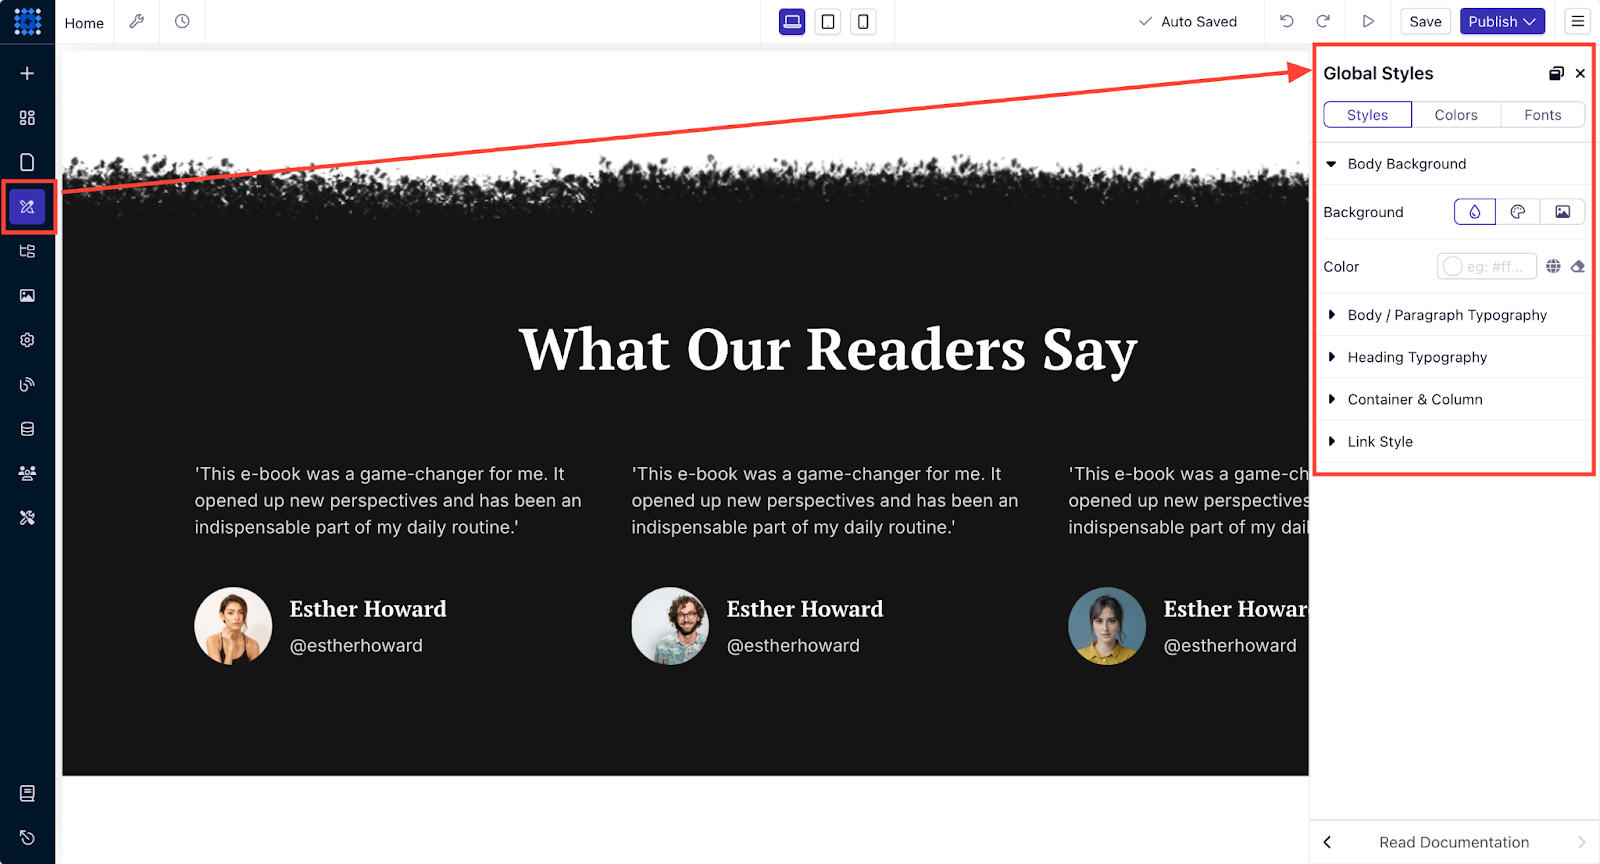The width and height of the screenshot is (1600, 864).
Task: Click first card's @estherhoward handle
Action: point(356,646)
